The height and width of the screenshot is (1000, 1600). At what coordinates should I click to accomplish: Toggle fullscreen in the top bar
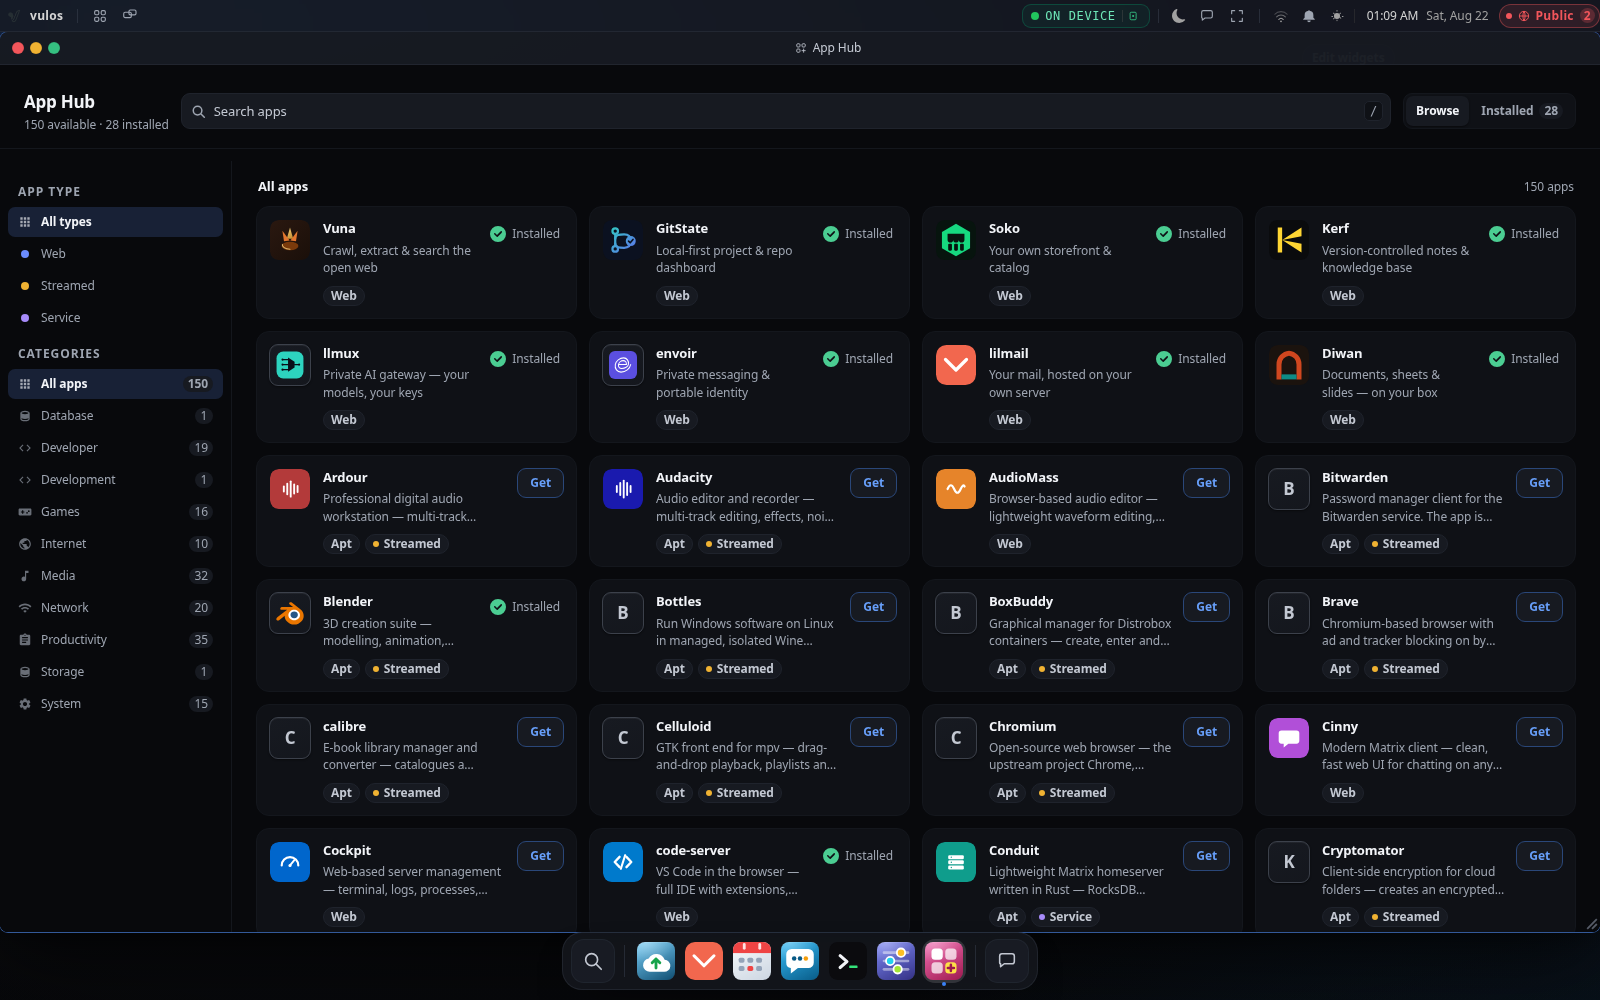(1237, 16)
